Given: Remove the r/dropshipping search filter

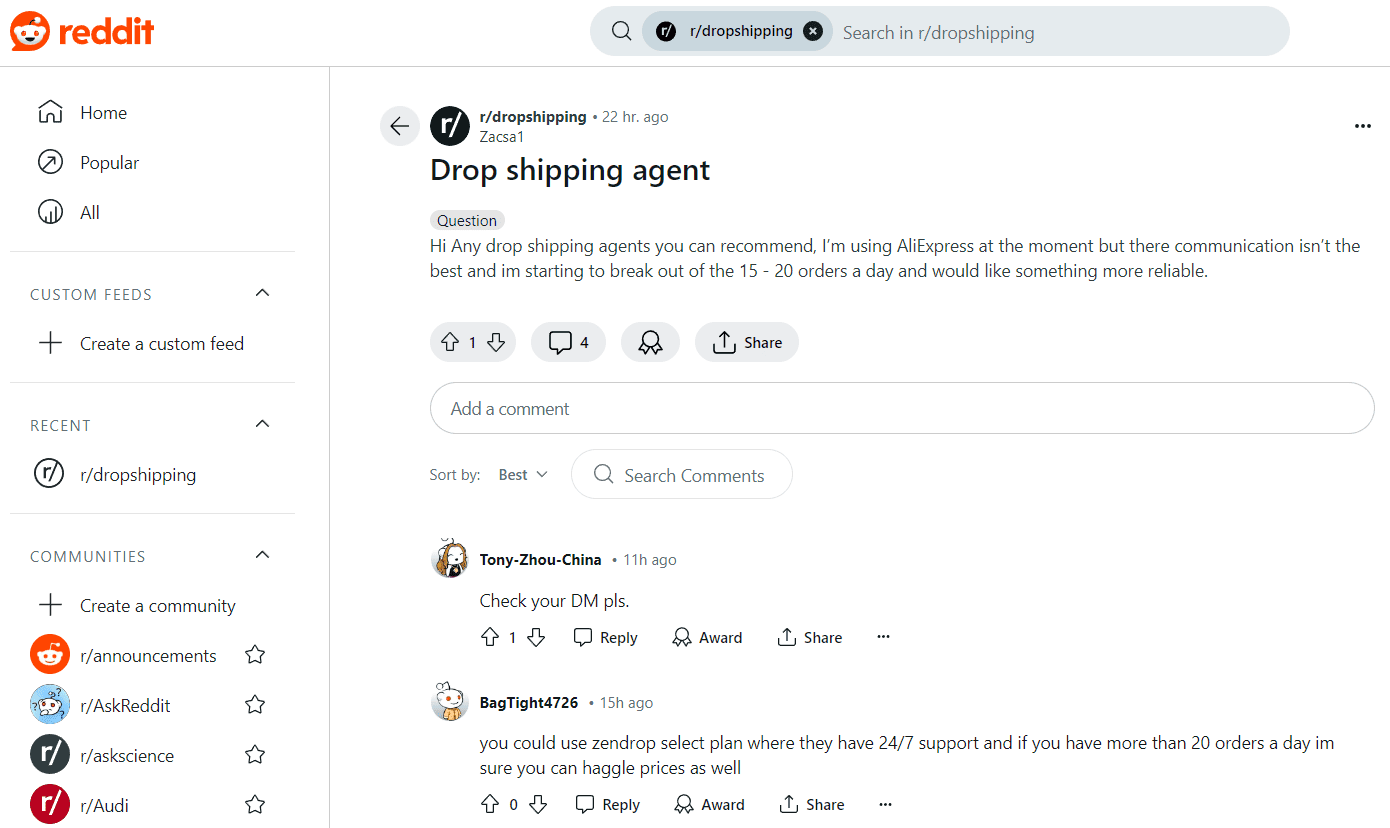Looking at the screenshot, I should point(813,30).
